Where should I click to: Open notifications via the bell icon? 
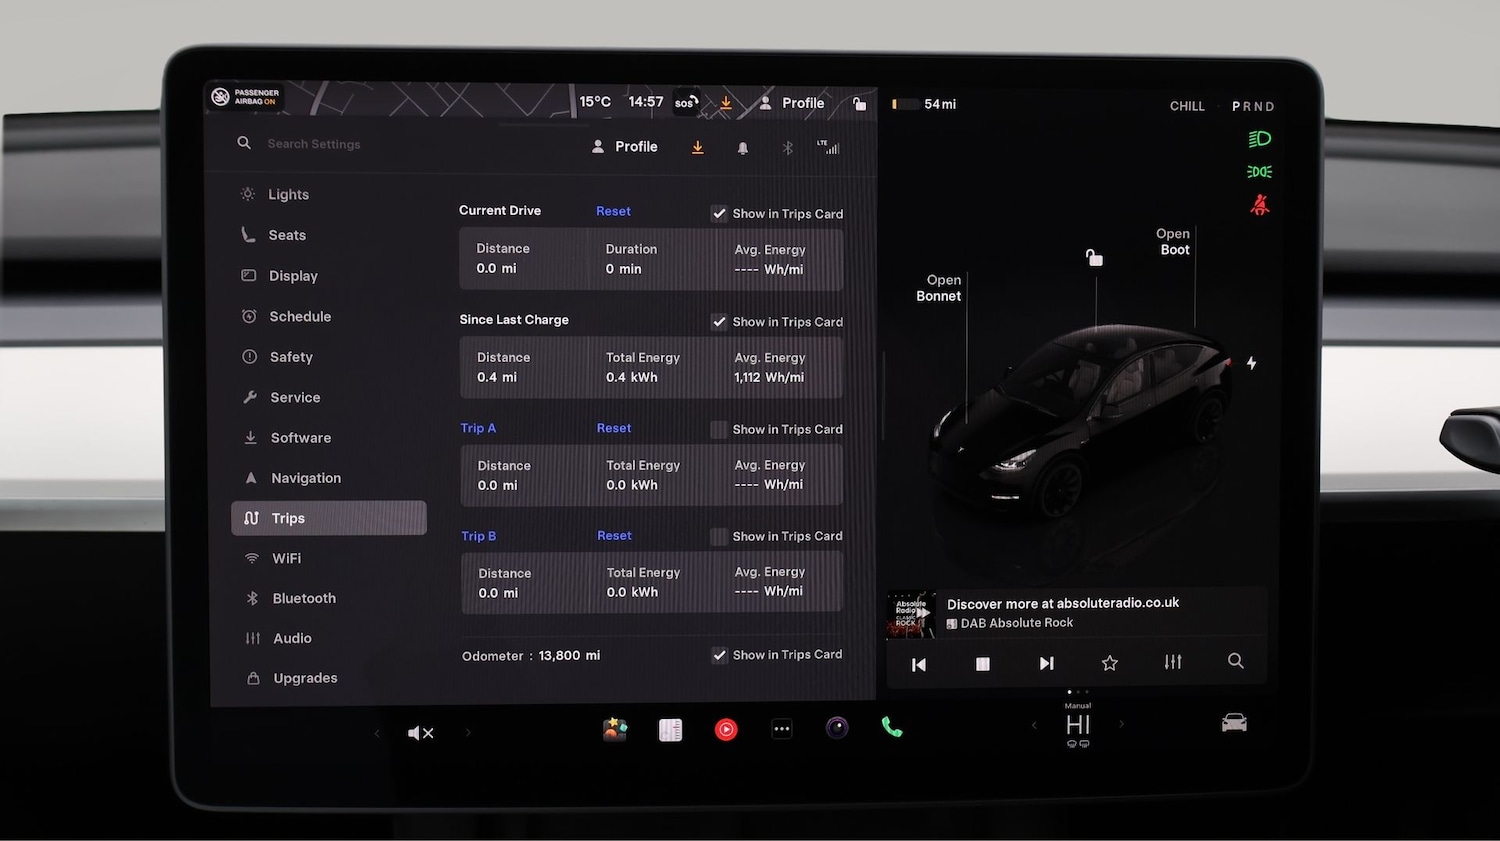tap(742, 147)
